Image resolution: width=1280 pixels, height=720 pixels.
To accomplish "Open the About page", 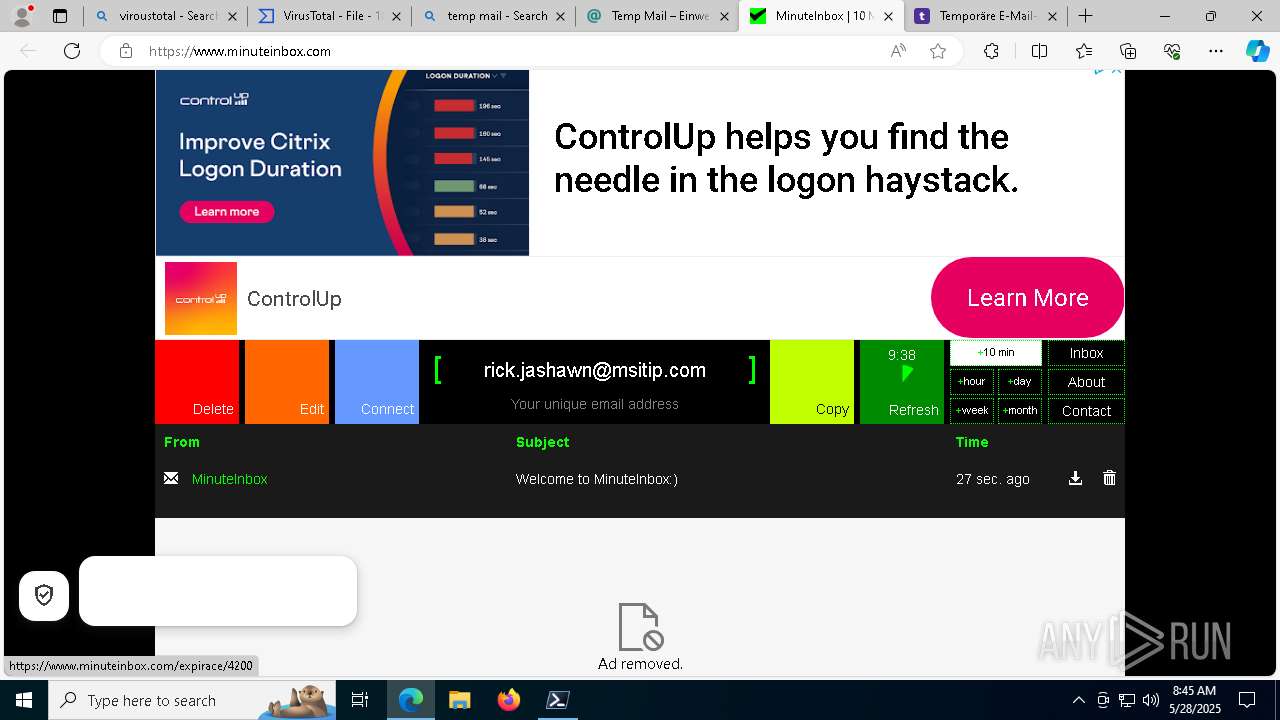I will tap(1086, 382).
